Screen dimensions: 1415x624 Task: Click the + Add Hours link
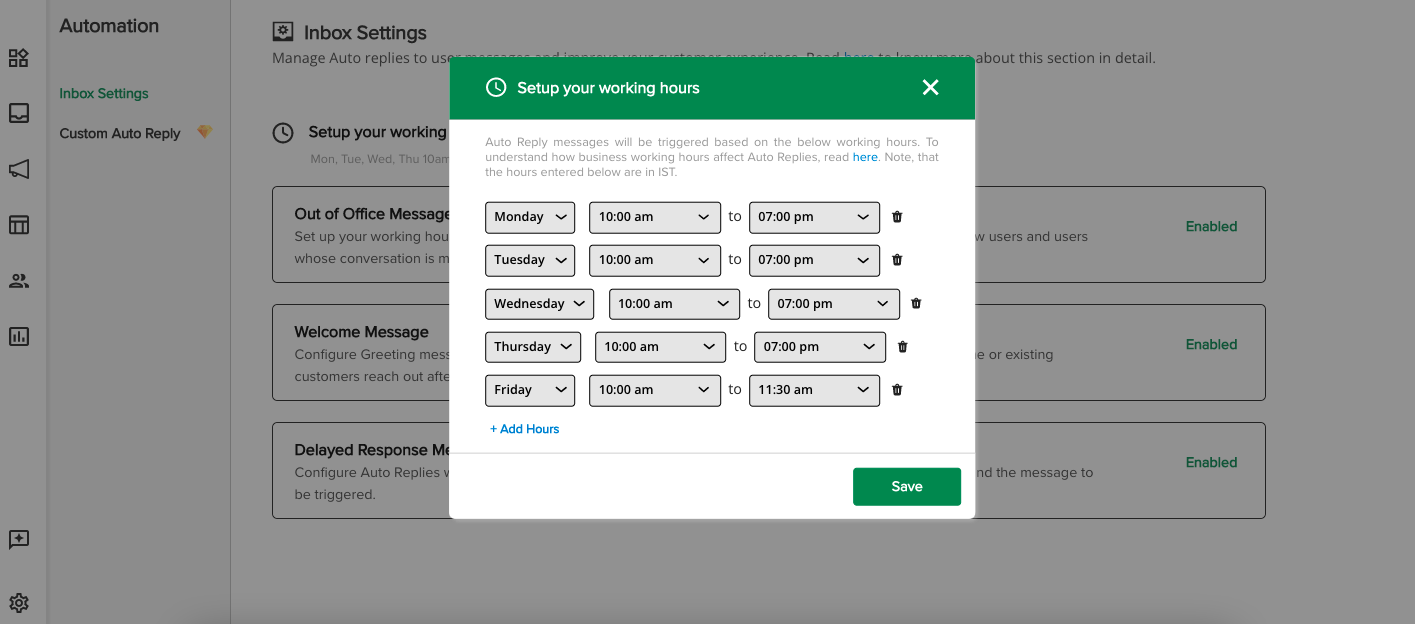[x=525, y=429]
